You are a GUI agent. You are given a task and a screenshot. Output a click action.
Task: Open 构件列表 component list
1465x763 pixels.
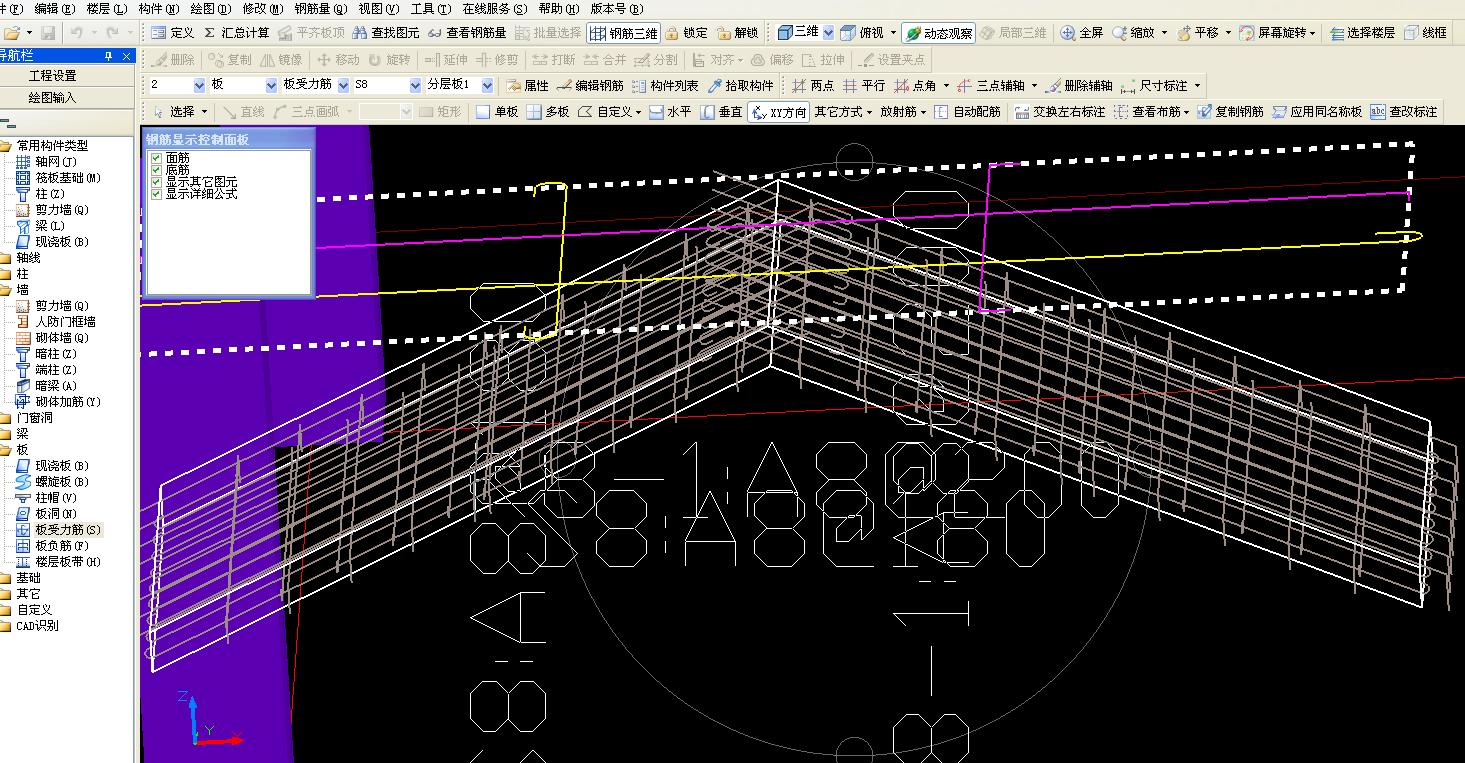pos(666,86)
